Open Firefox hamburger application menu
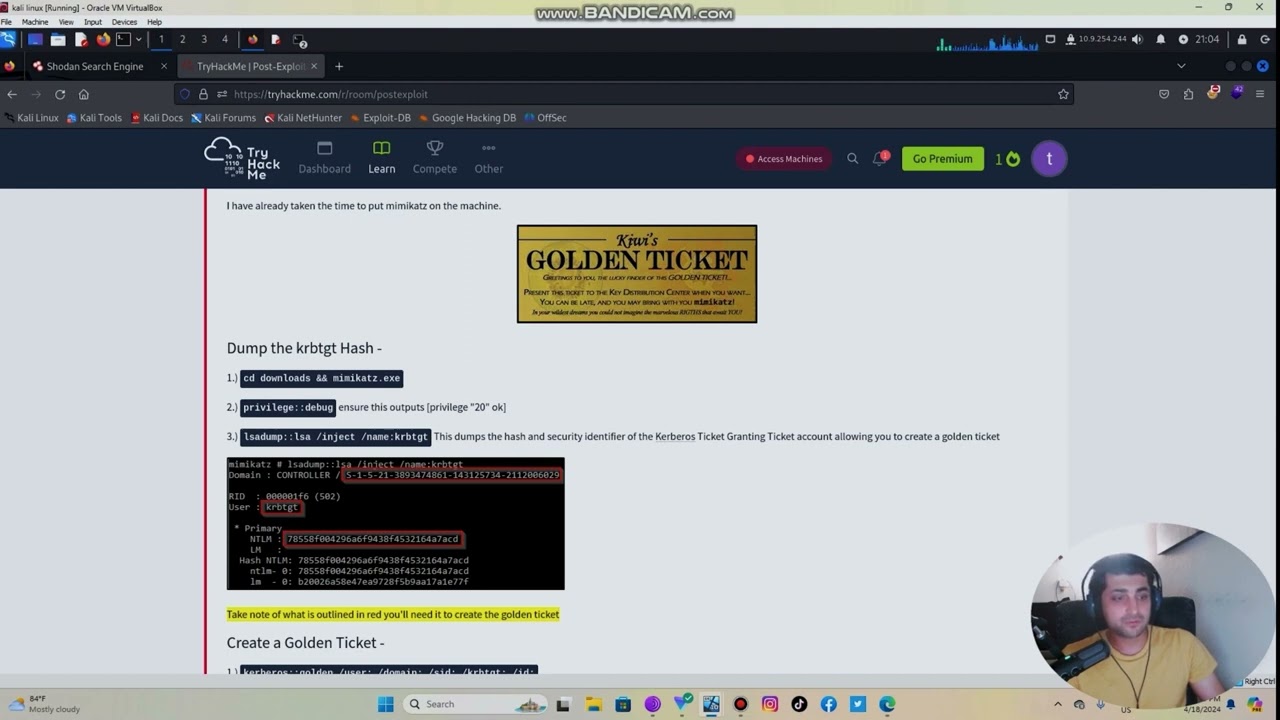1280x720 pixels. click(x=1262, y=94)
